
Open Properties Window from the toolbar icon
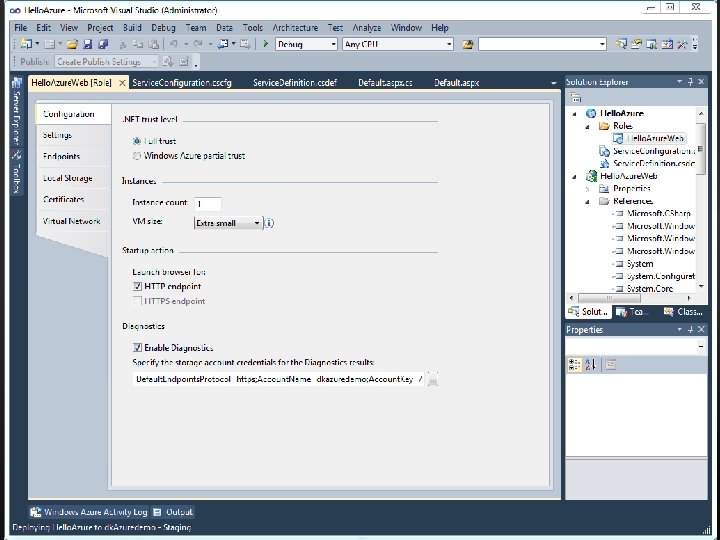pyautogui.click(x=636, y=44)
